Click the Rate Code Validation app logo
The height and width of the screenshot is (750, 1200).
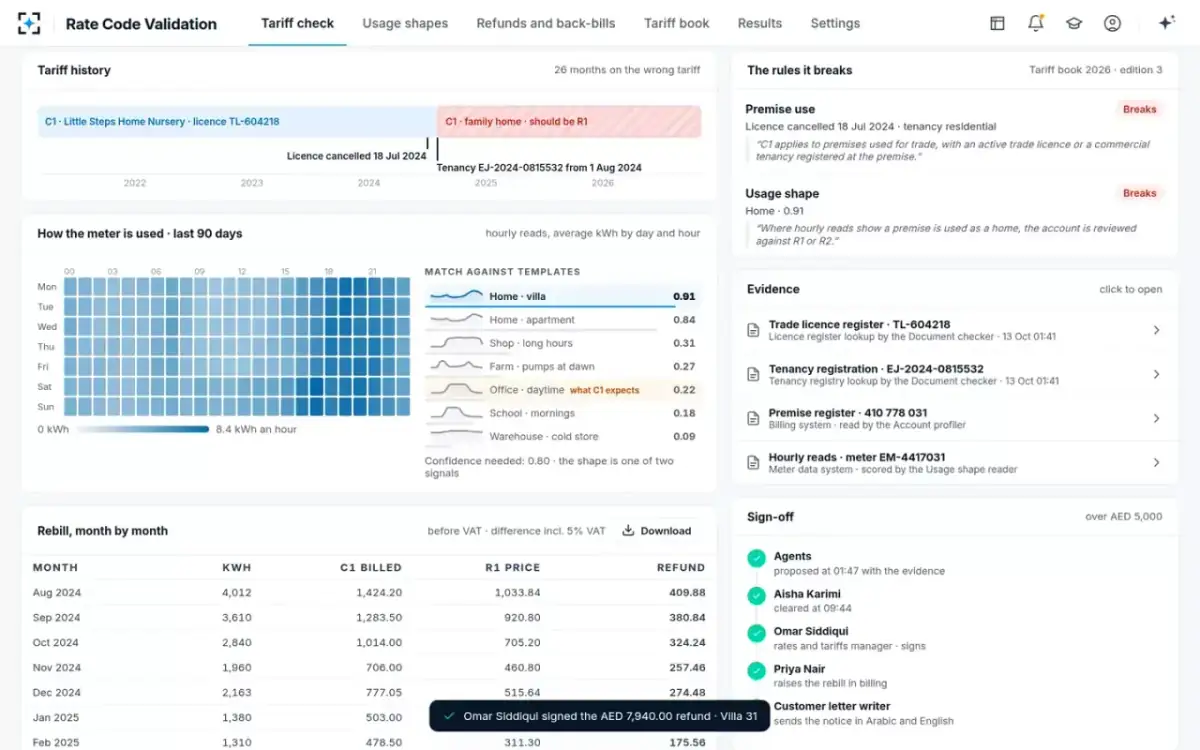coord(30,23)
